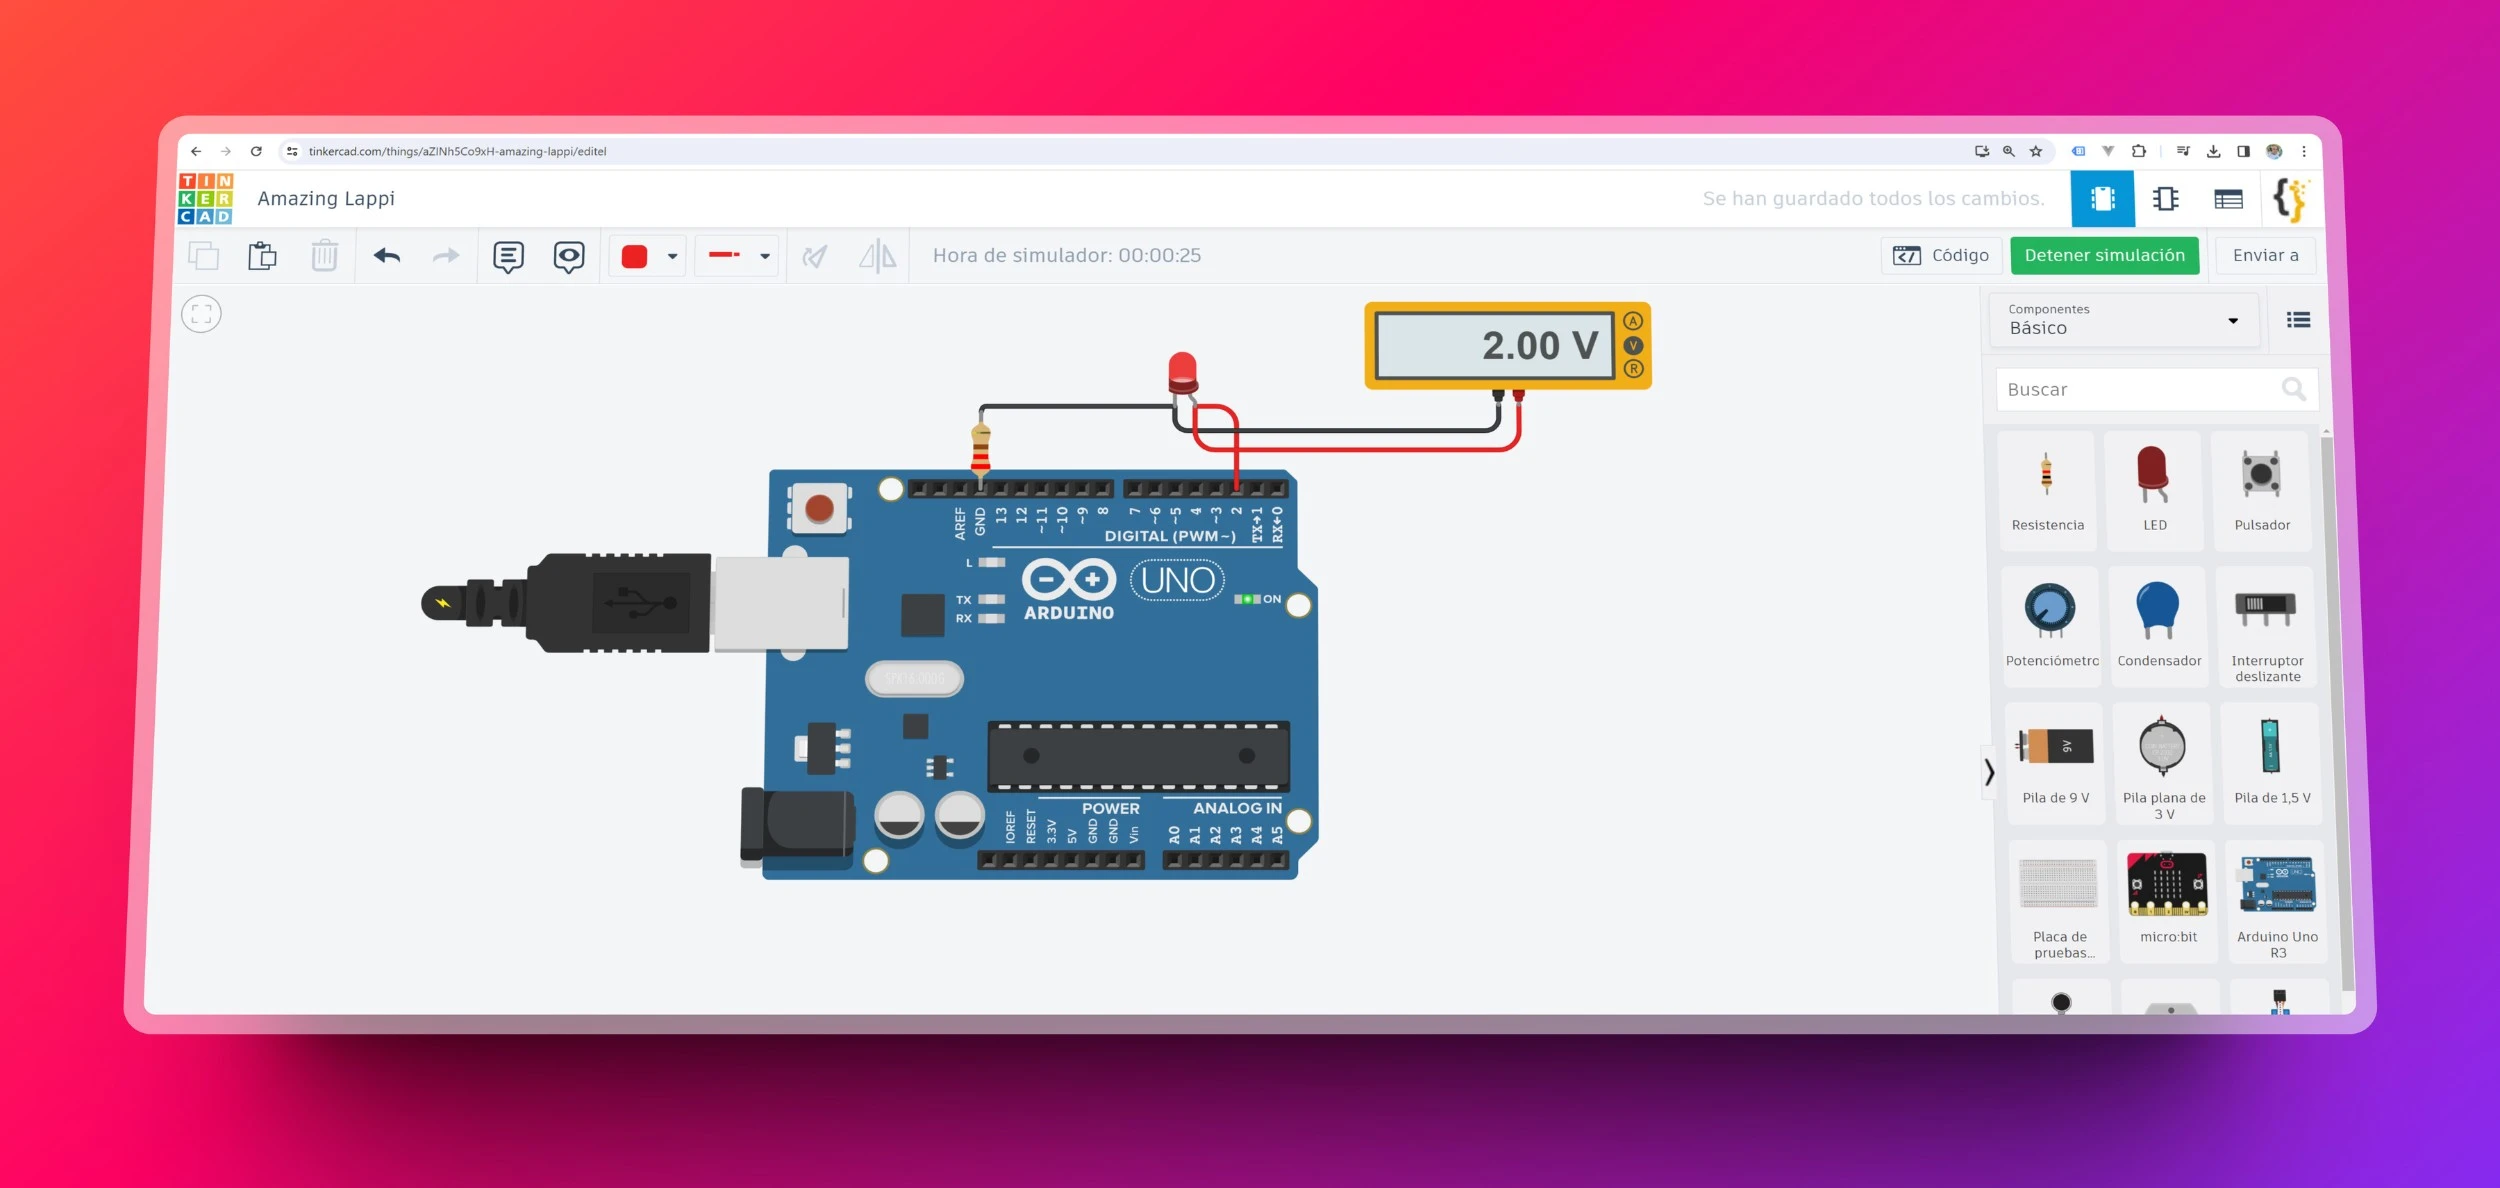2500x1188 pixels.
Task: Select the micro:bit component
Action: click(2168, 901)
